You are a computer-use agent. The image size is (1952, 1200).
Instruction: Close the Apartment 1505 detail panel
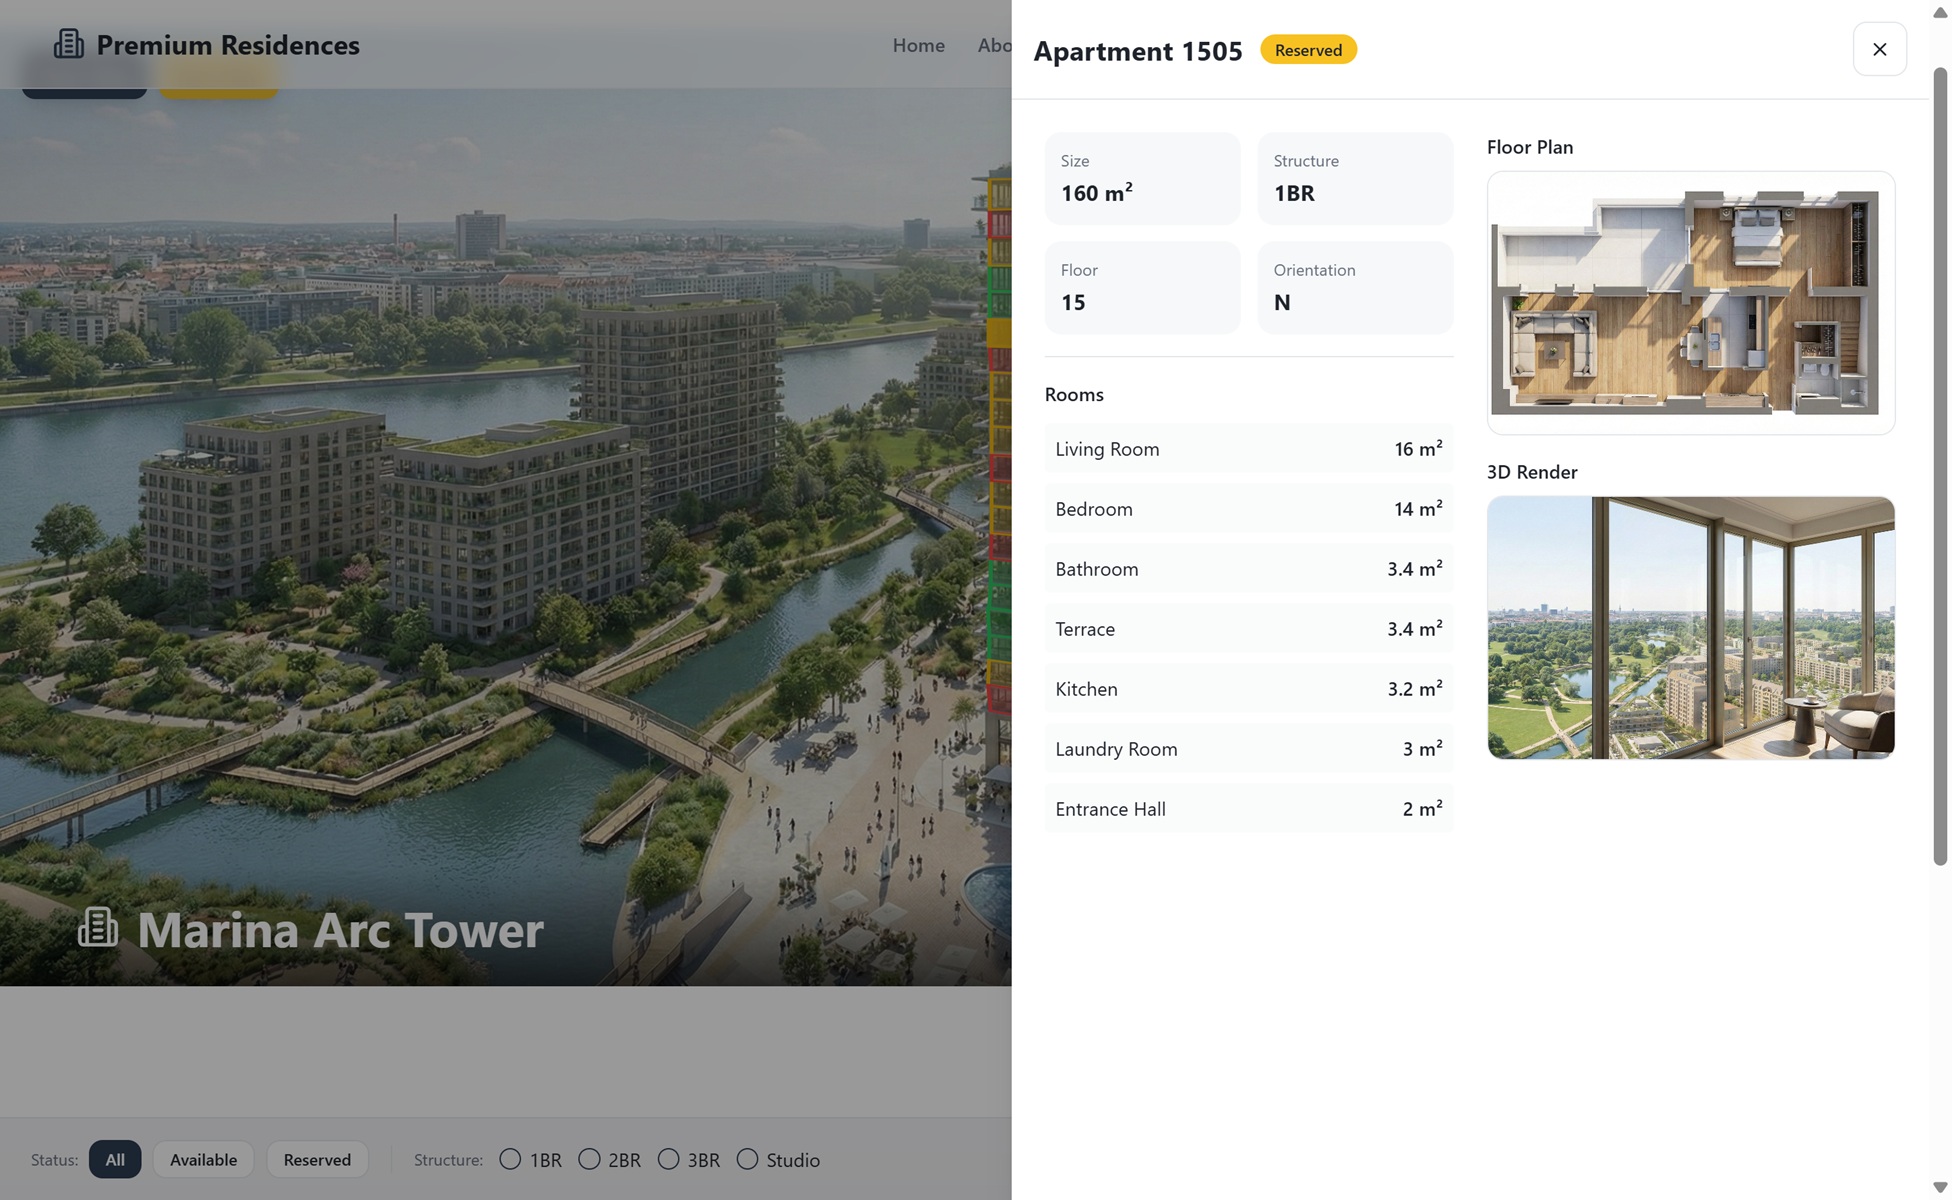click(1878, 49)
